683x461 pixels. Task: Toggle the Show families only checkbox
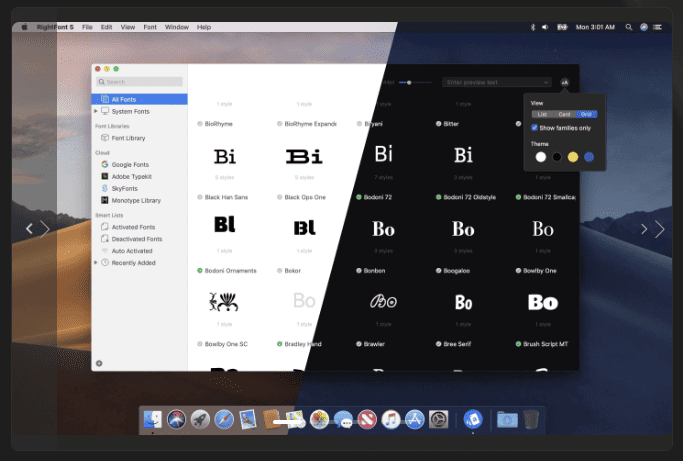tap(534, 128)
